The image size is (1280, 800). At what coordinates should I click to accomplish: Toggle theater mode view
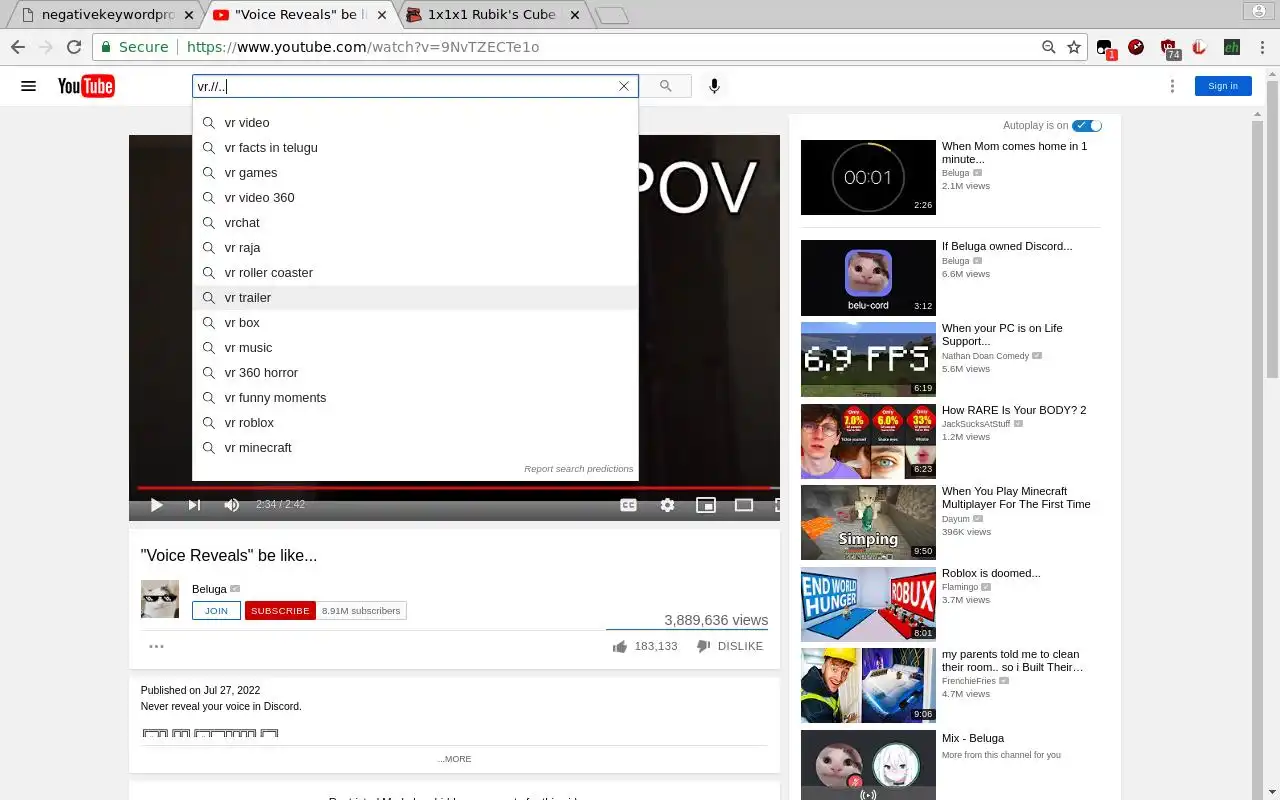pyautogui.click(x=744, y=505)
